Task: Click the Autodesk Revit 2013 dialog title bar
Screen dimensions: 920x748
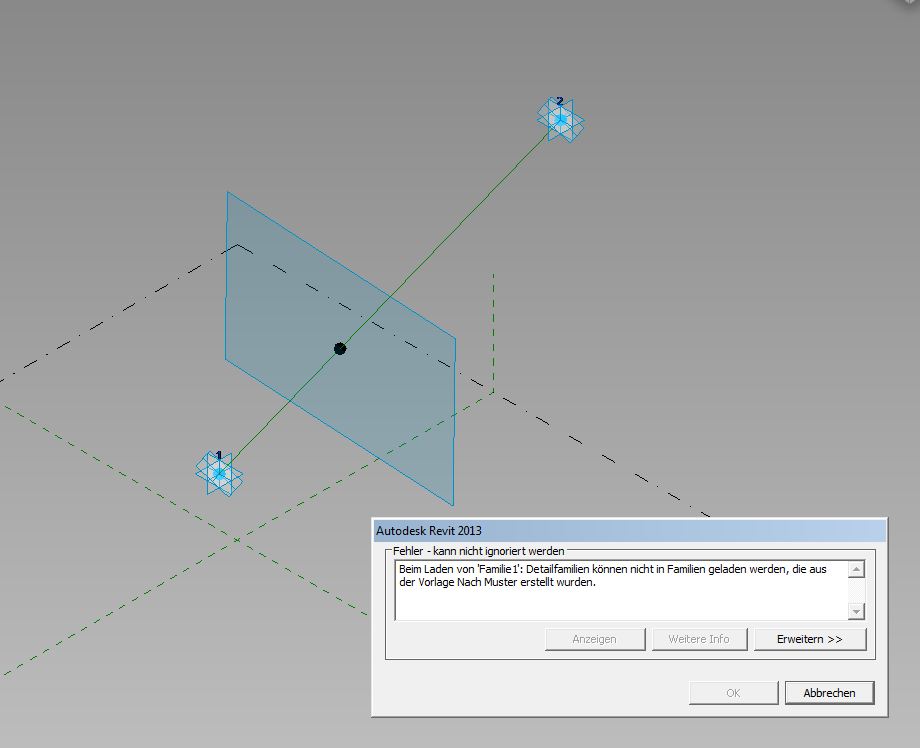Action: pos(630,530)
